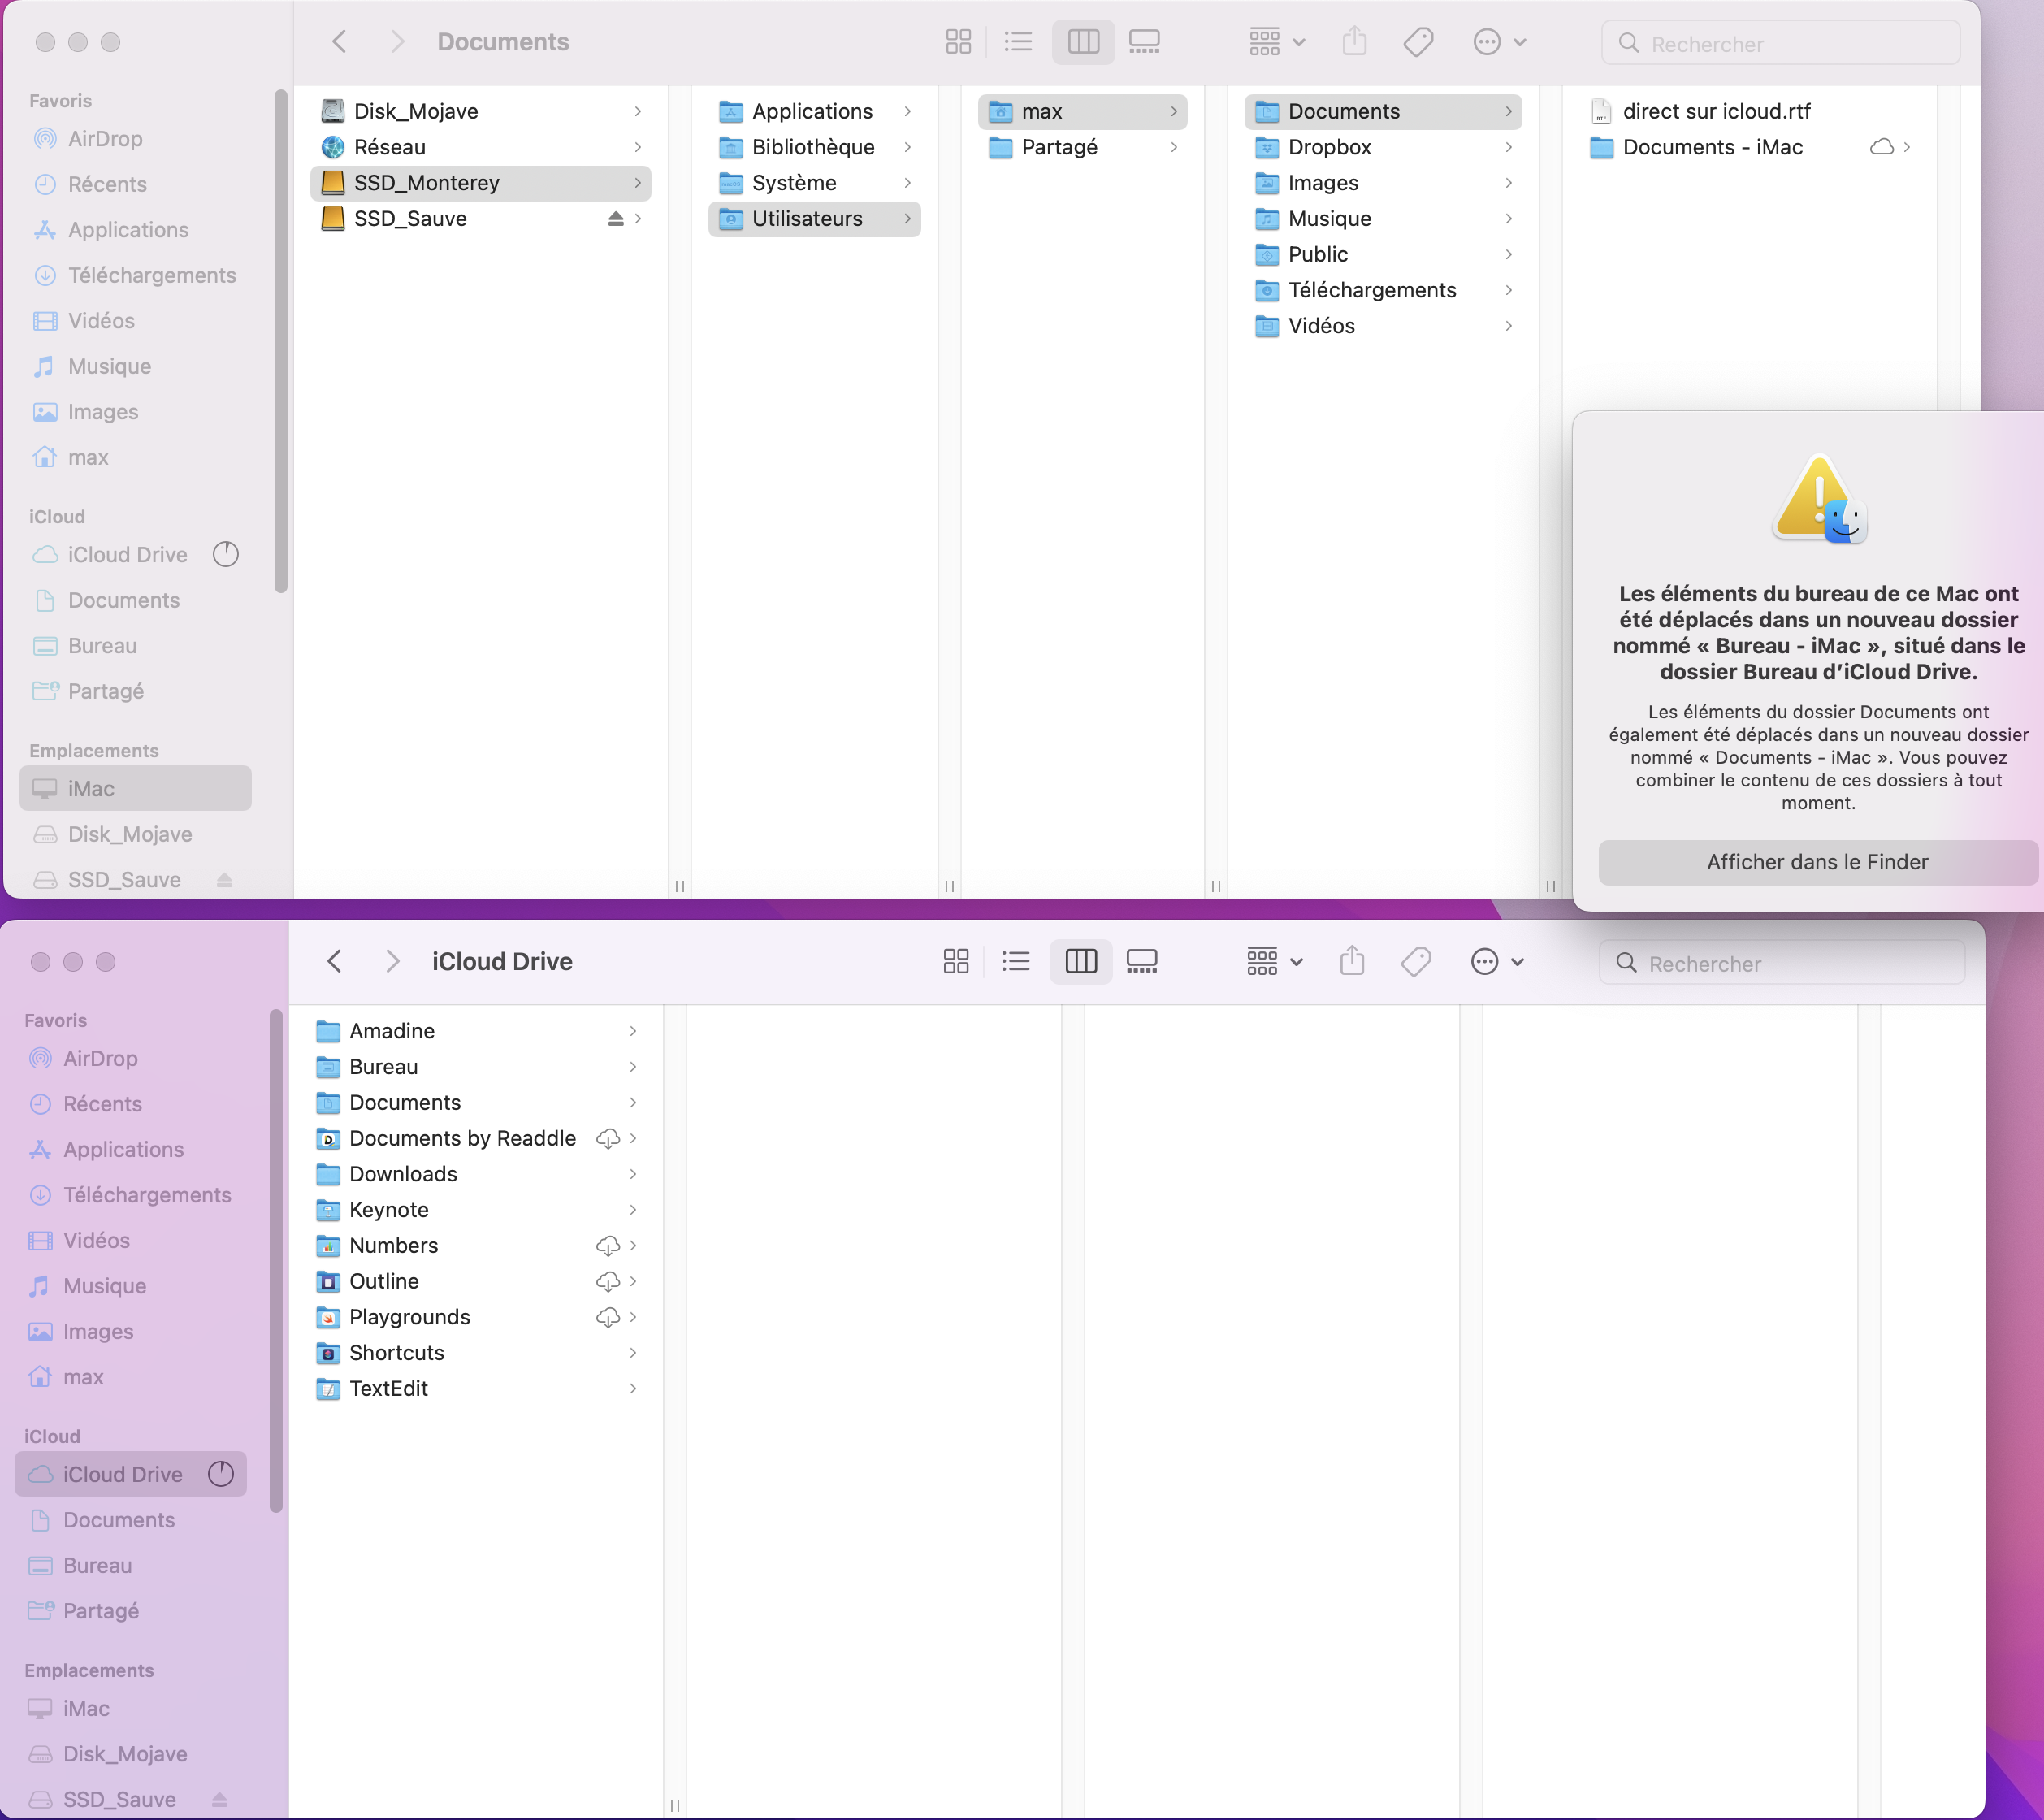The width and height of the screenshot is (2044, 1820).
Task: Select direct sur icloud.rtf file
Action: 1716,111
